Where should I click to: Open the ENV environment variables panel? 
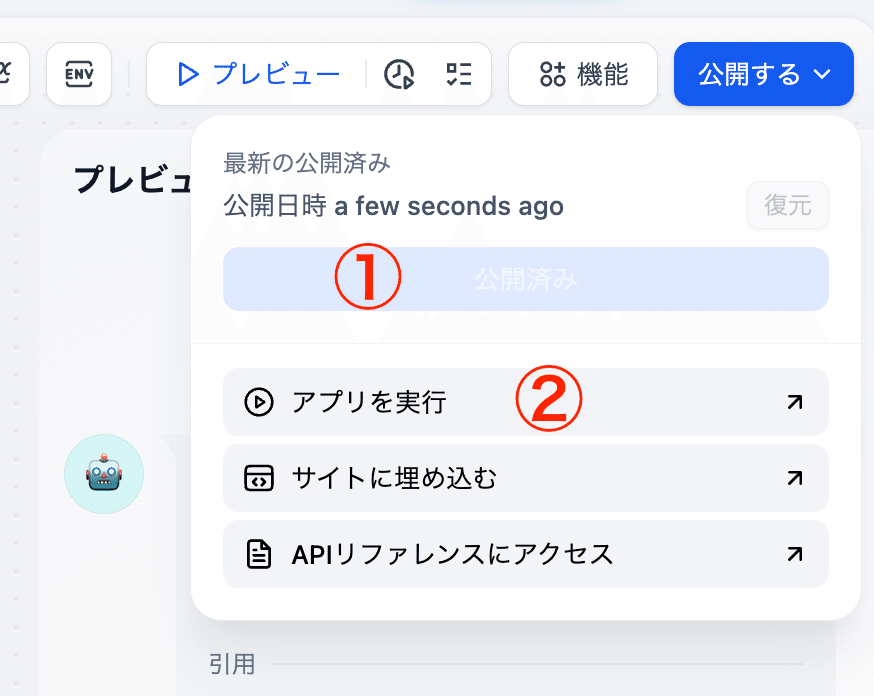(79, 73)
